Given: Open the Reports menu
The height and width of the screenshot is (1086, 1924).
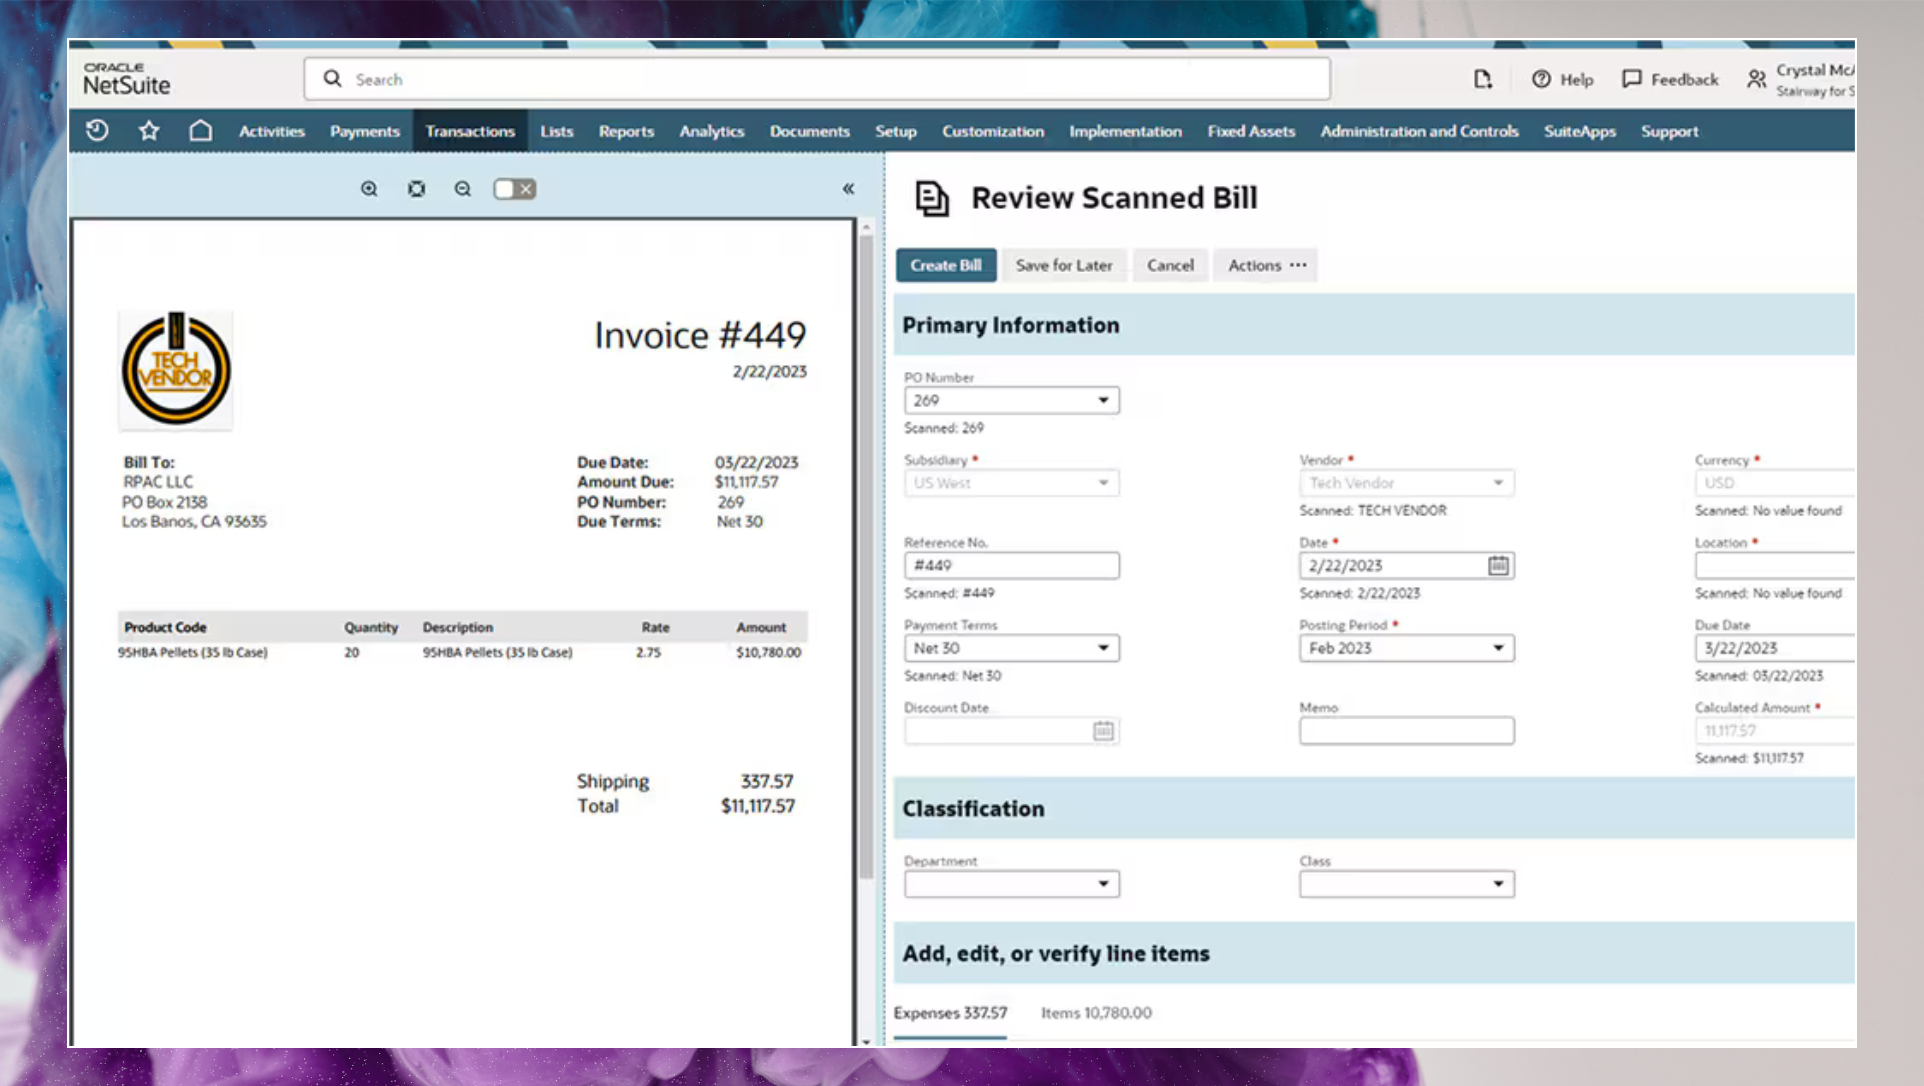Looking at the screenshot, I should coord(626,131).
